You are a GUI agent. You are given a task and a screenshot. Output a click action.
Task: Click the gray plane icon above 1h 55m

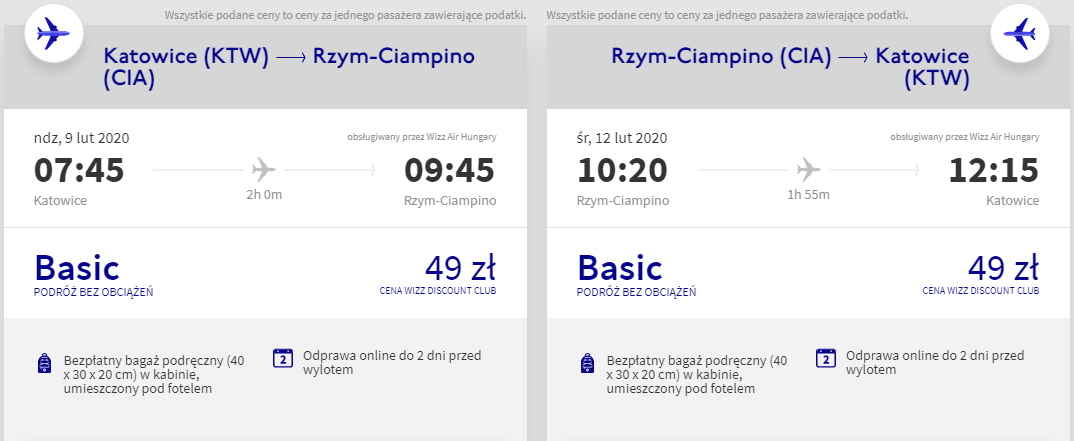click(x=808, y=168)
